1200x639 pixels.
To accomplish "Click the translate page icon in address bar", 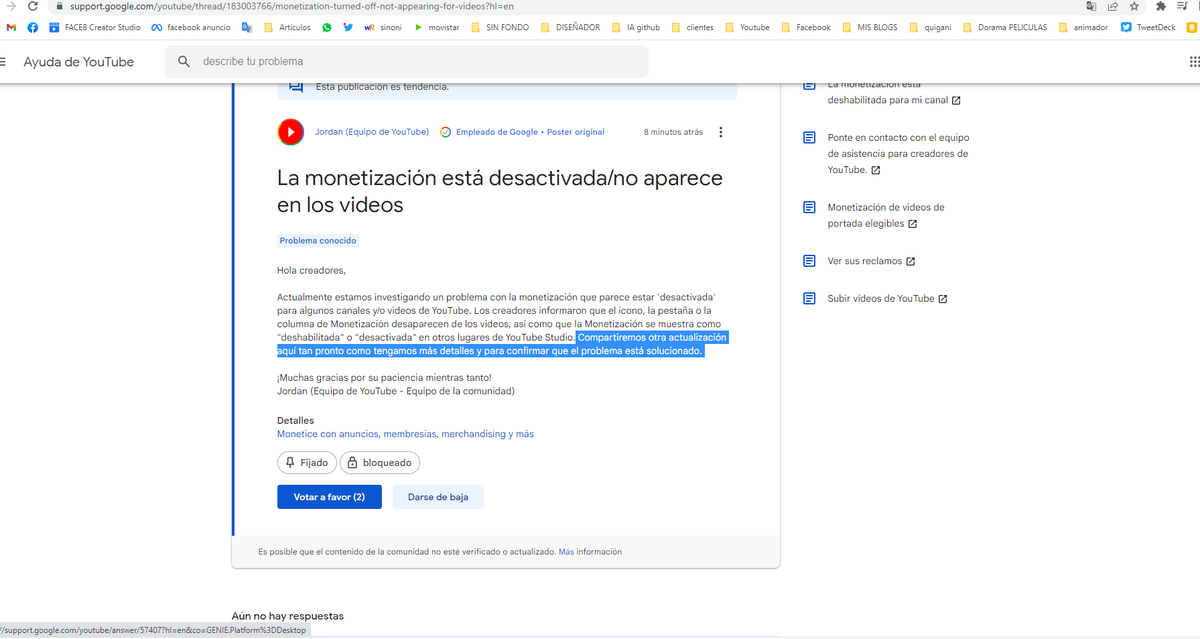I will pos(1091,7).
